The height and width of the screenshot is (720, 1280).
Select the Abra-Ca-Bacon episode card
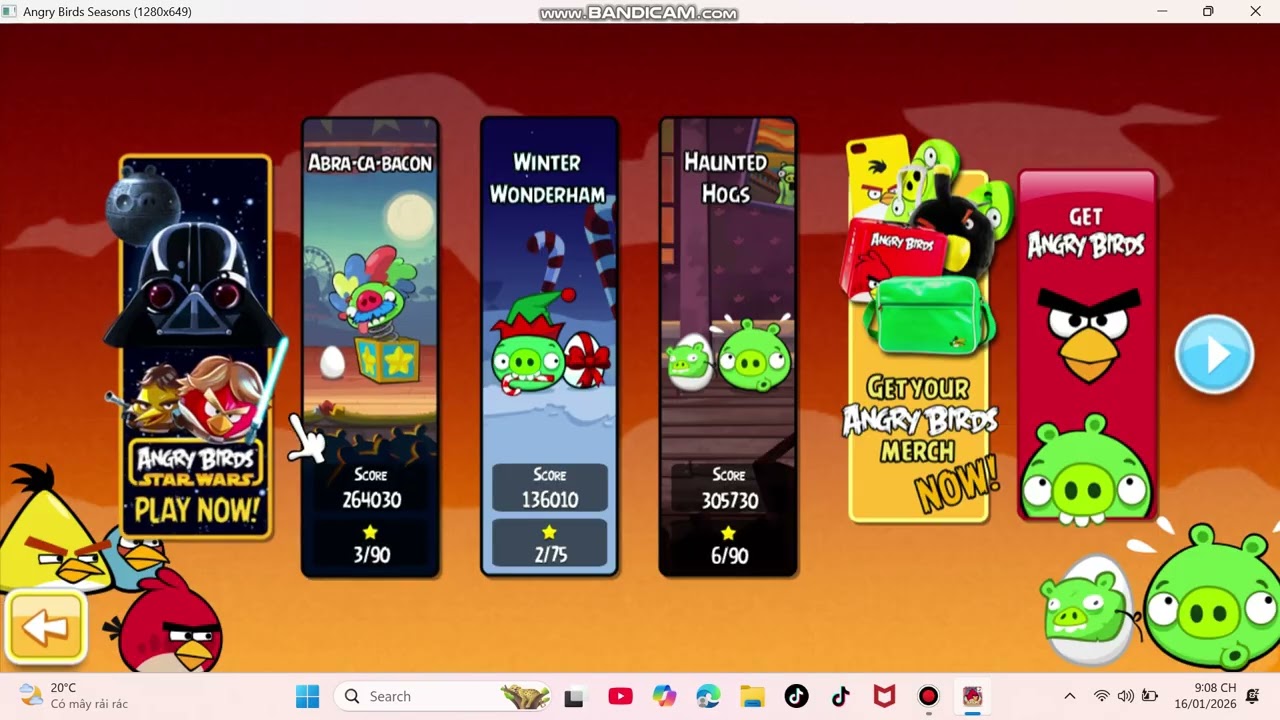370,347
